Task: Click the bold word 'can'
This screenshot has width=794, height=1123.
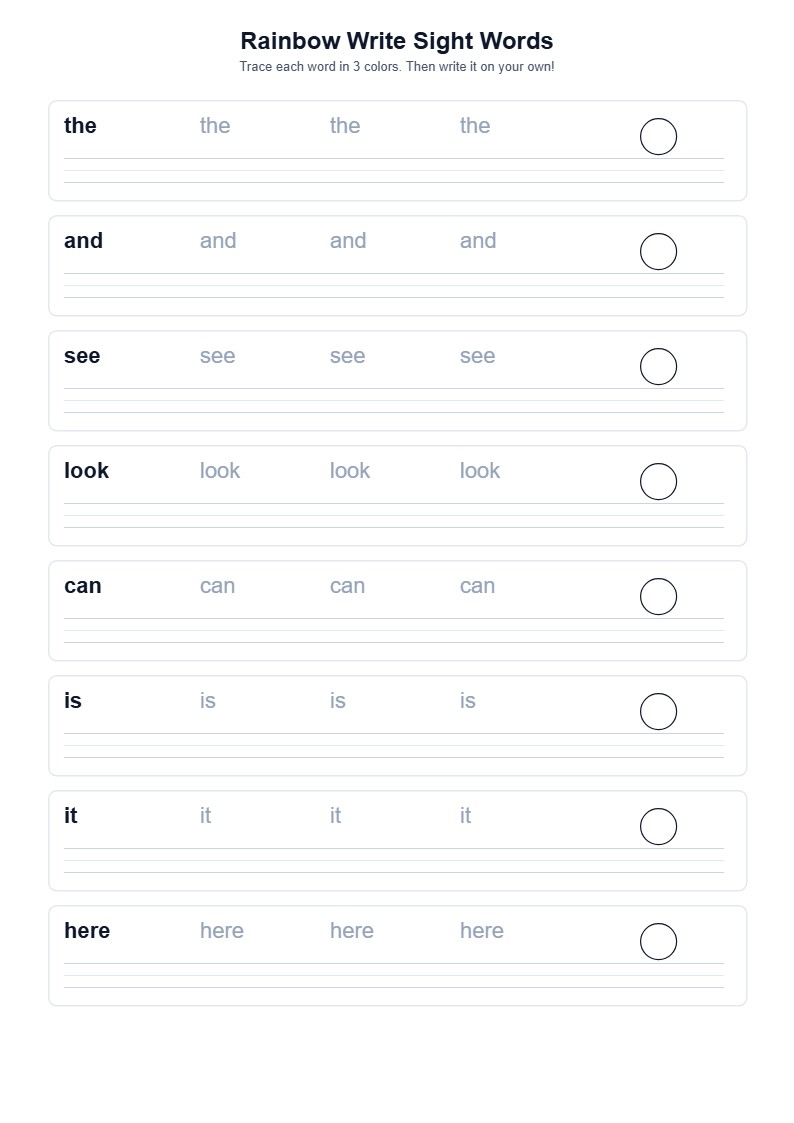Action: click(x=82, y=586)
